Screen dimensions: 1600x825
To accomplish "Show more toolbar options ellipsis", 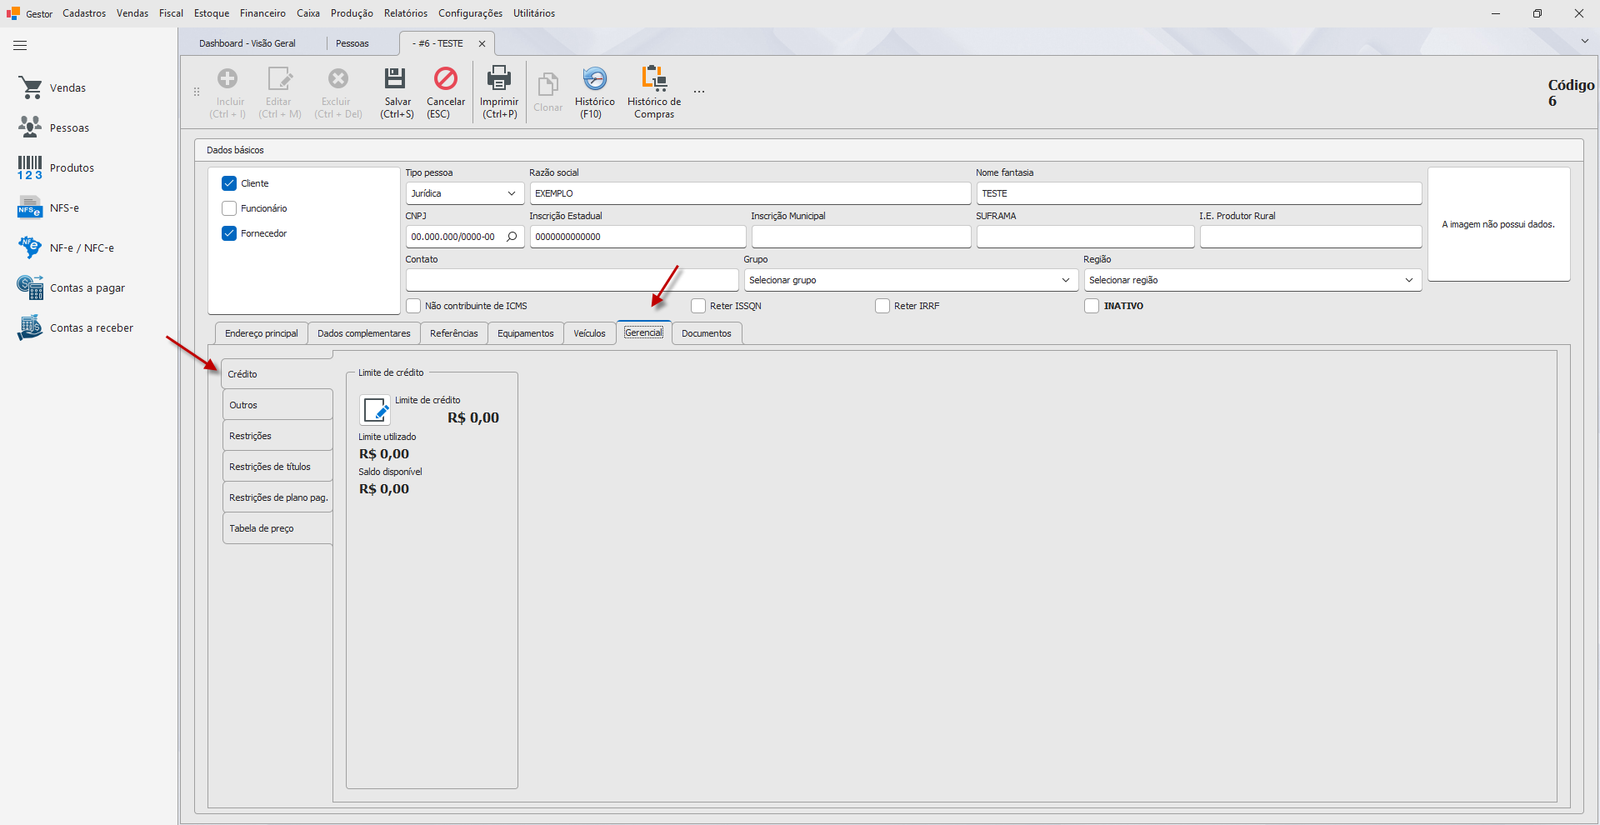I will (x=699, y=91).
